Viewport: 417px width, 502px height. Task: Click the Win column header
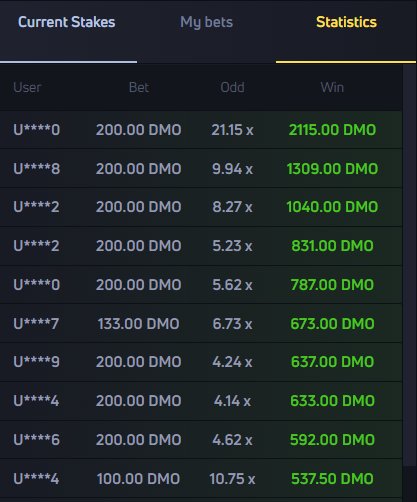(x=332, y=87)
